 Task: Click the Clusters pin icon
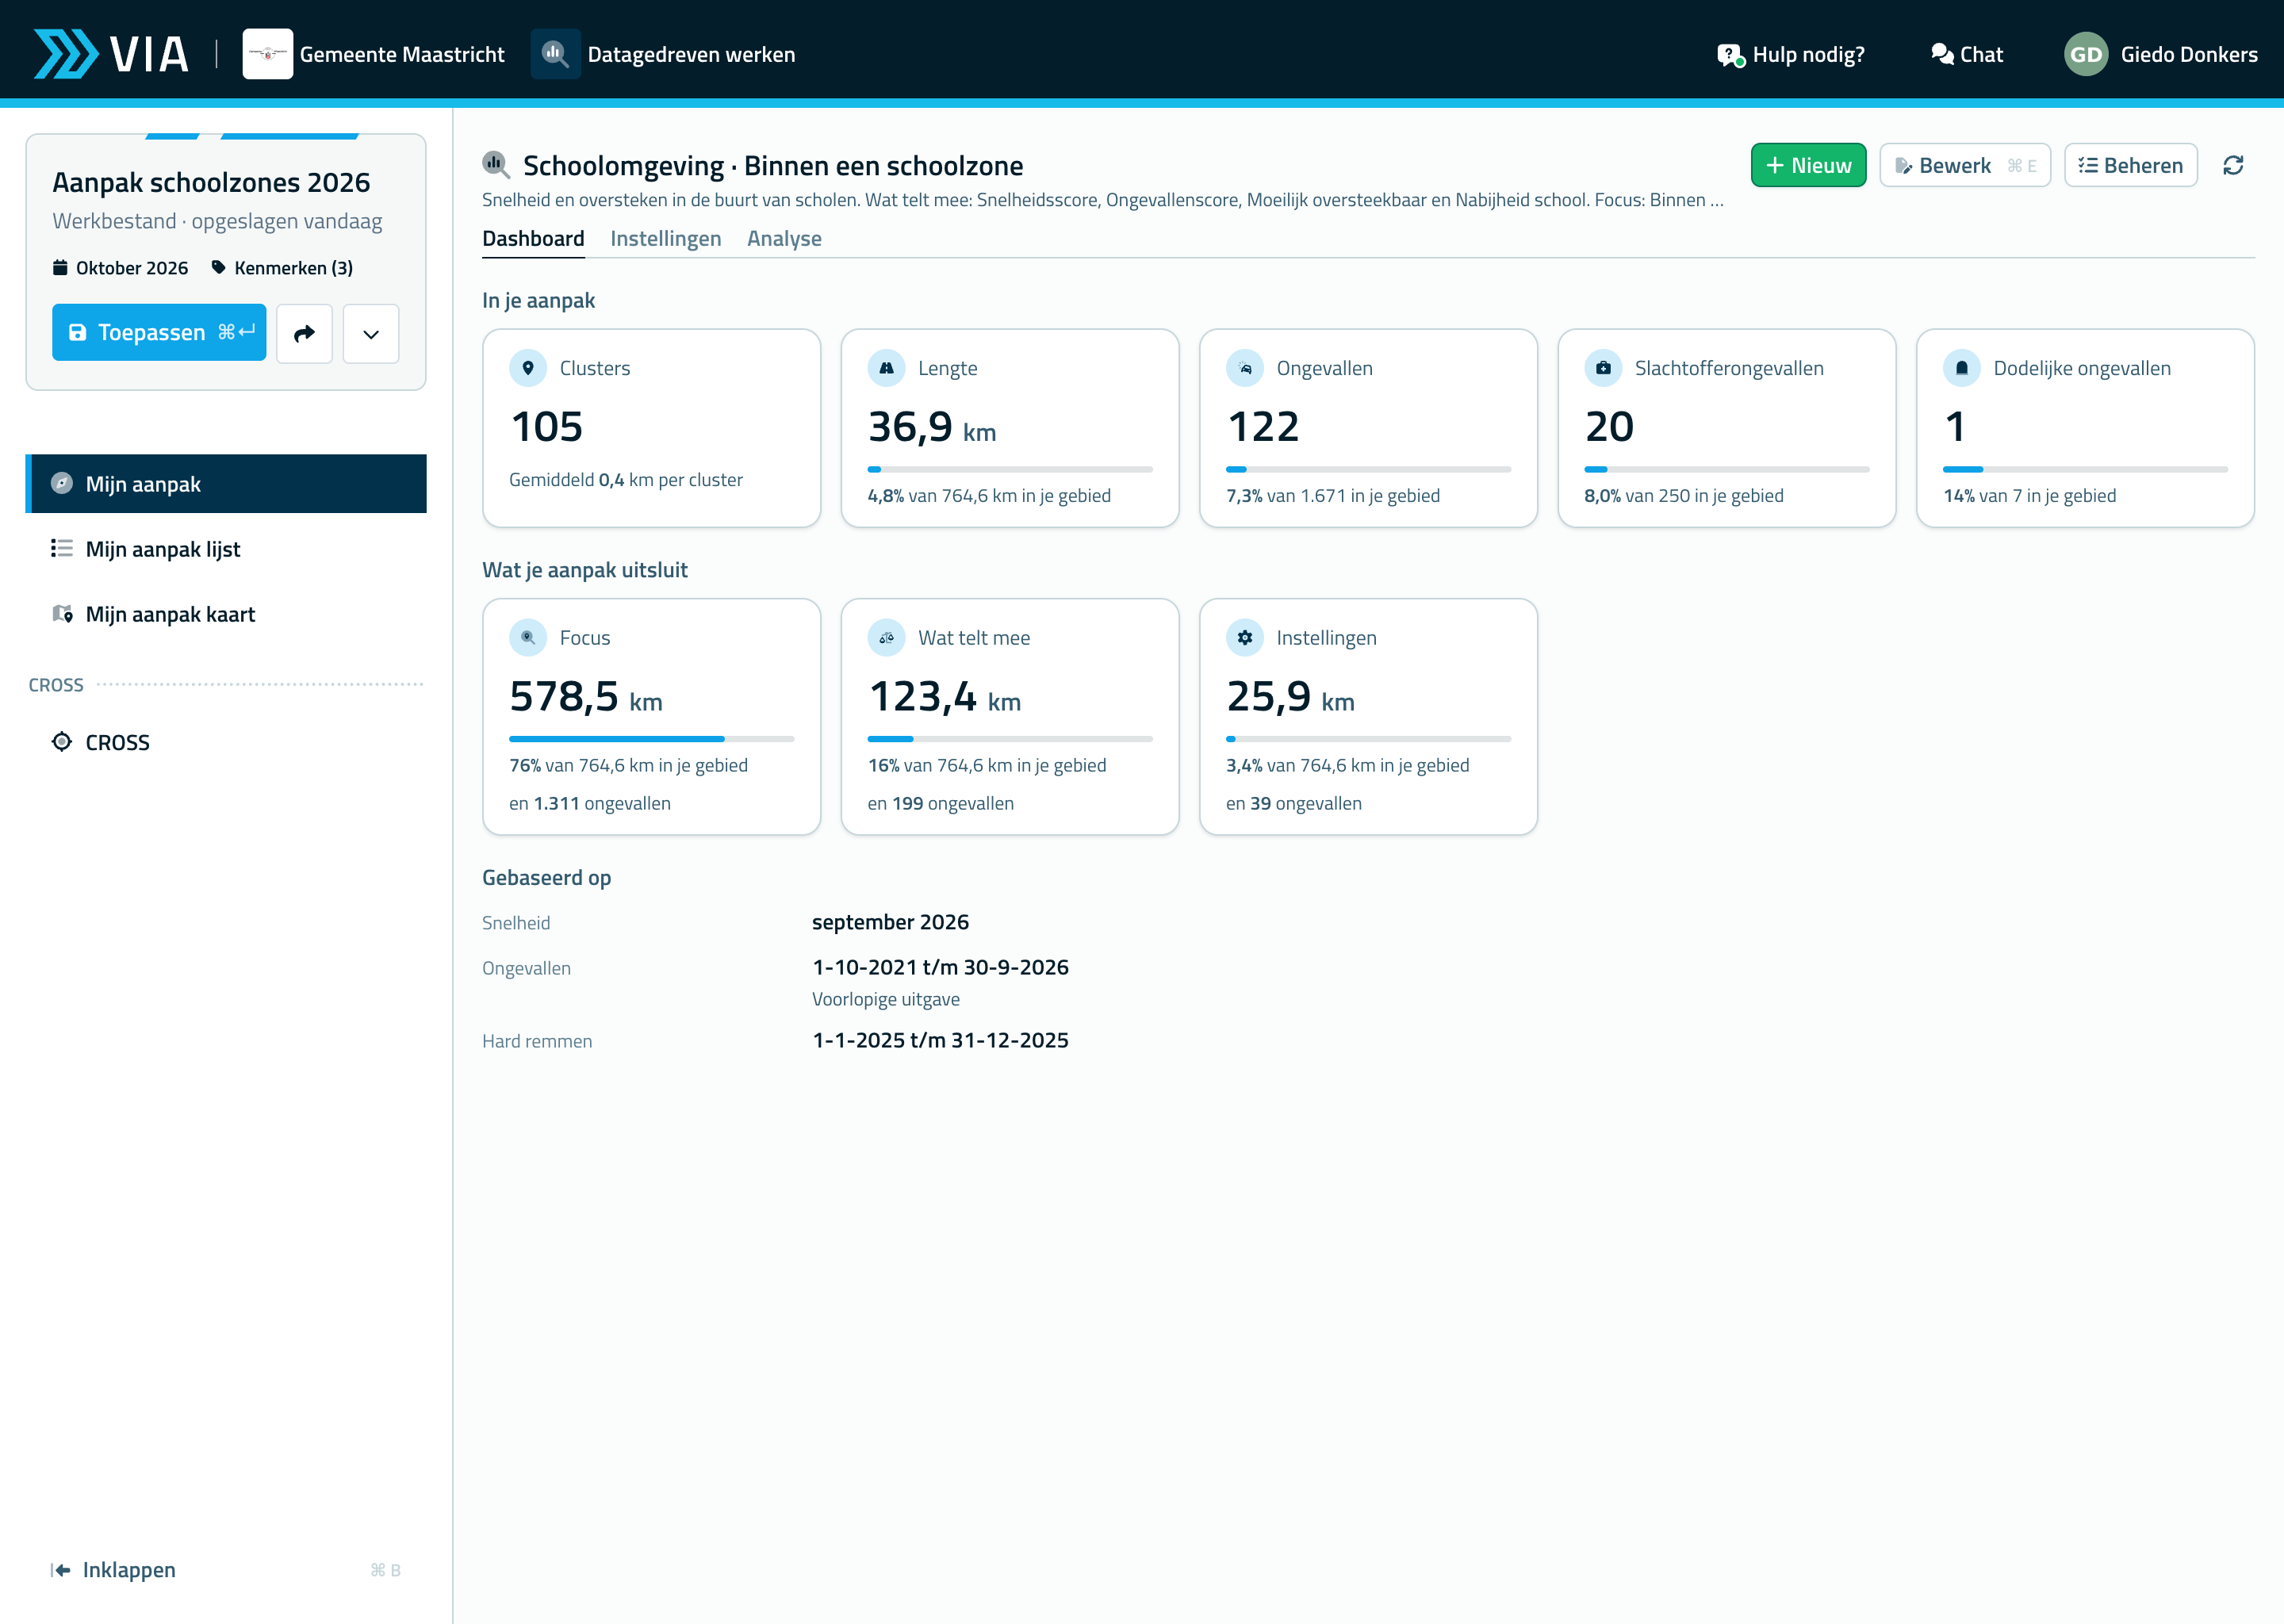tap(528, 368)
